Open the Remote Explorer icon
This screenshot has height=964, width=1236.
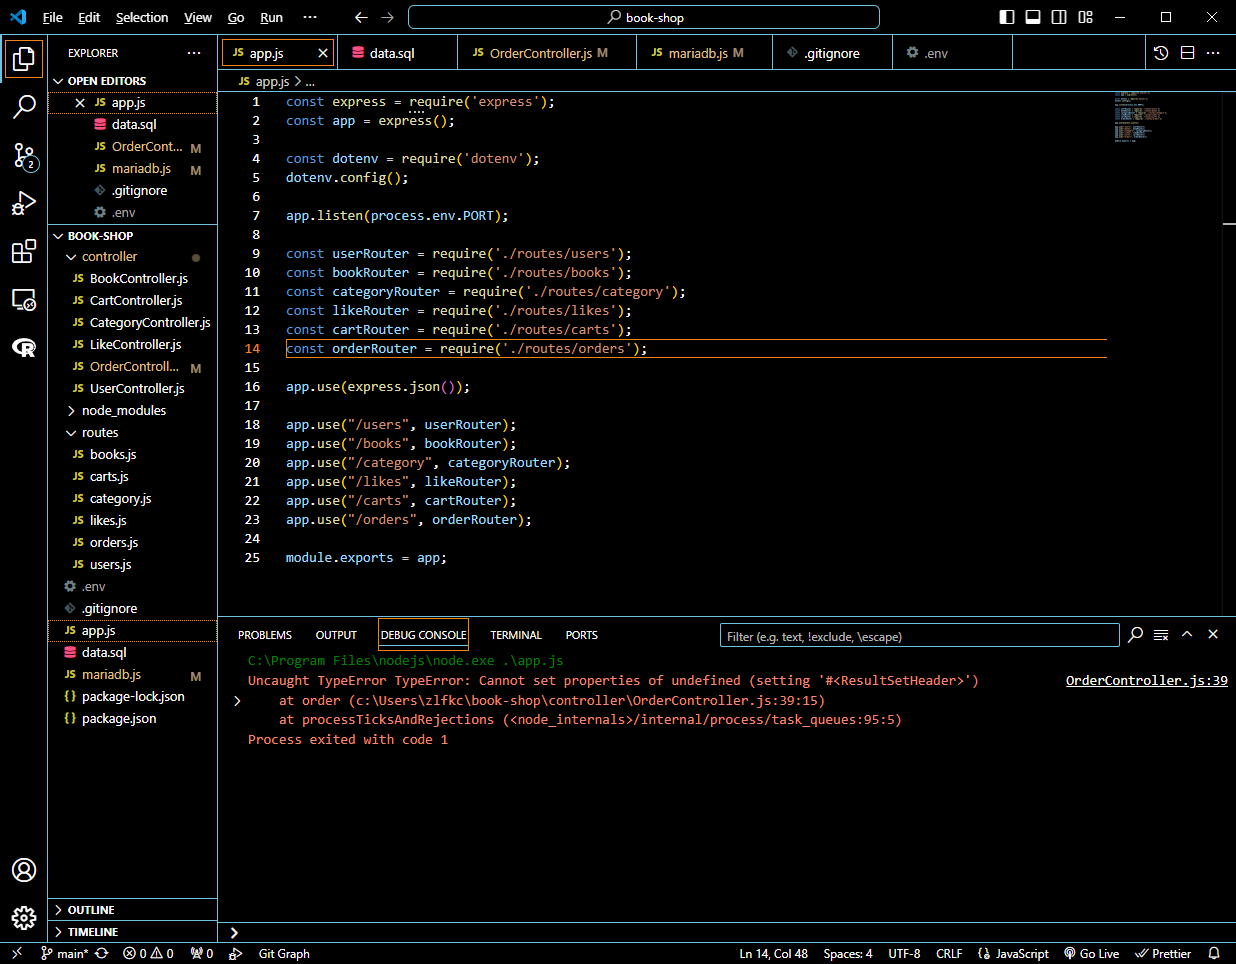24,299
